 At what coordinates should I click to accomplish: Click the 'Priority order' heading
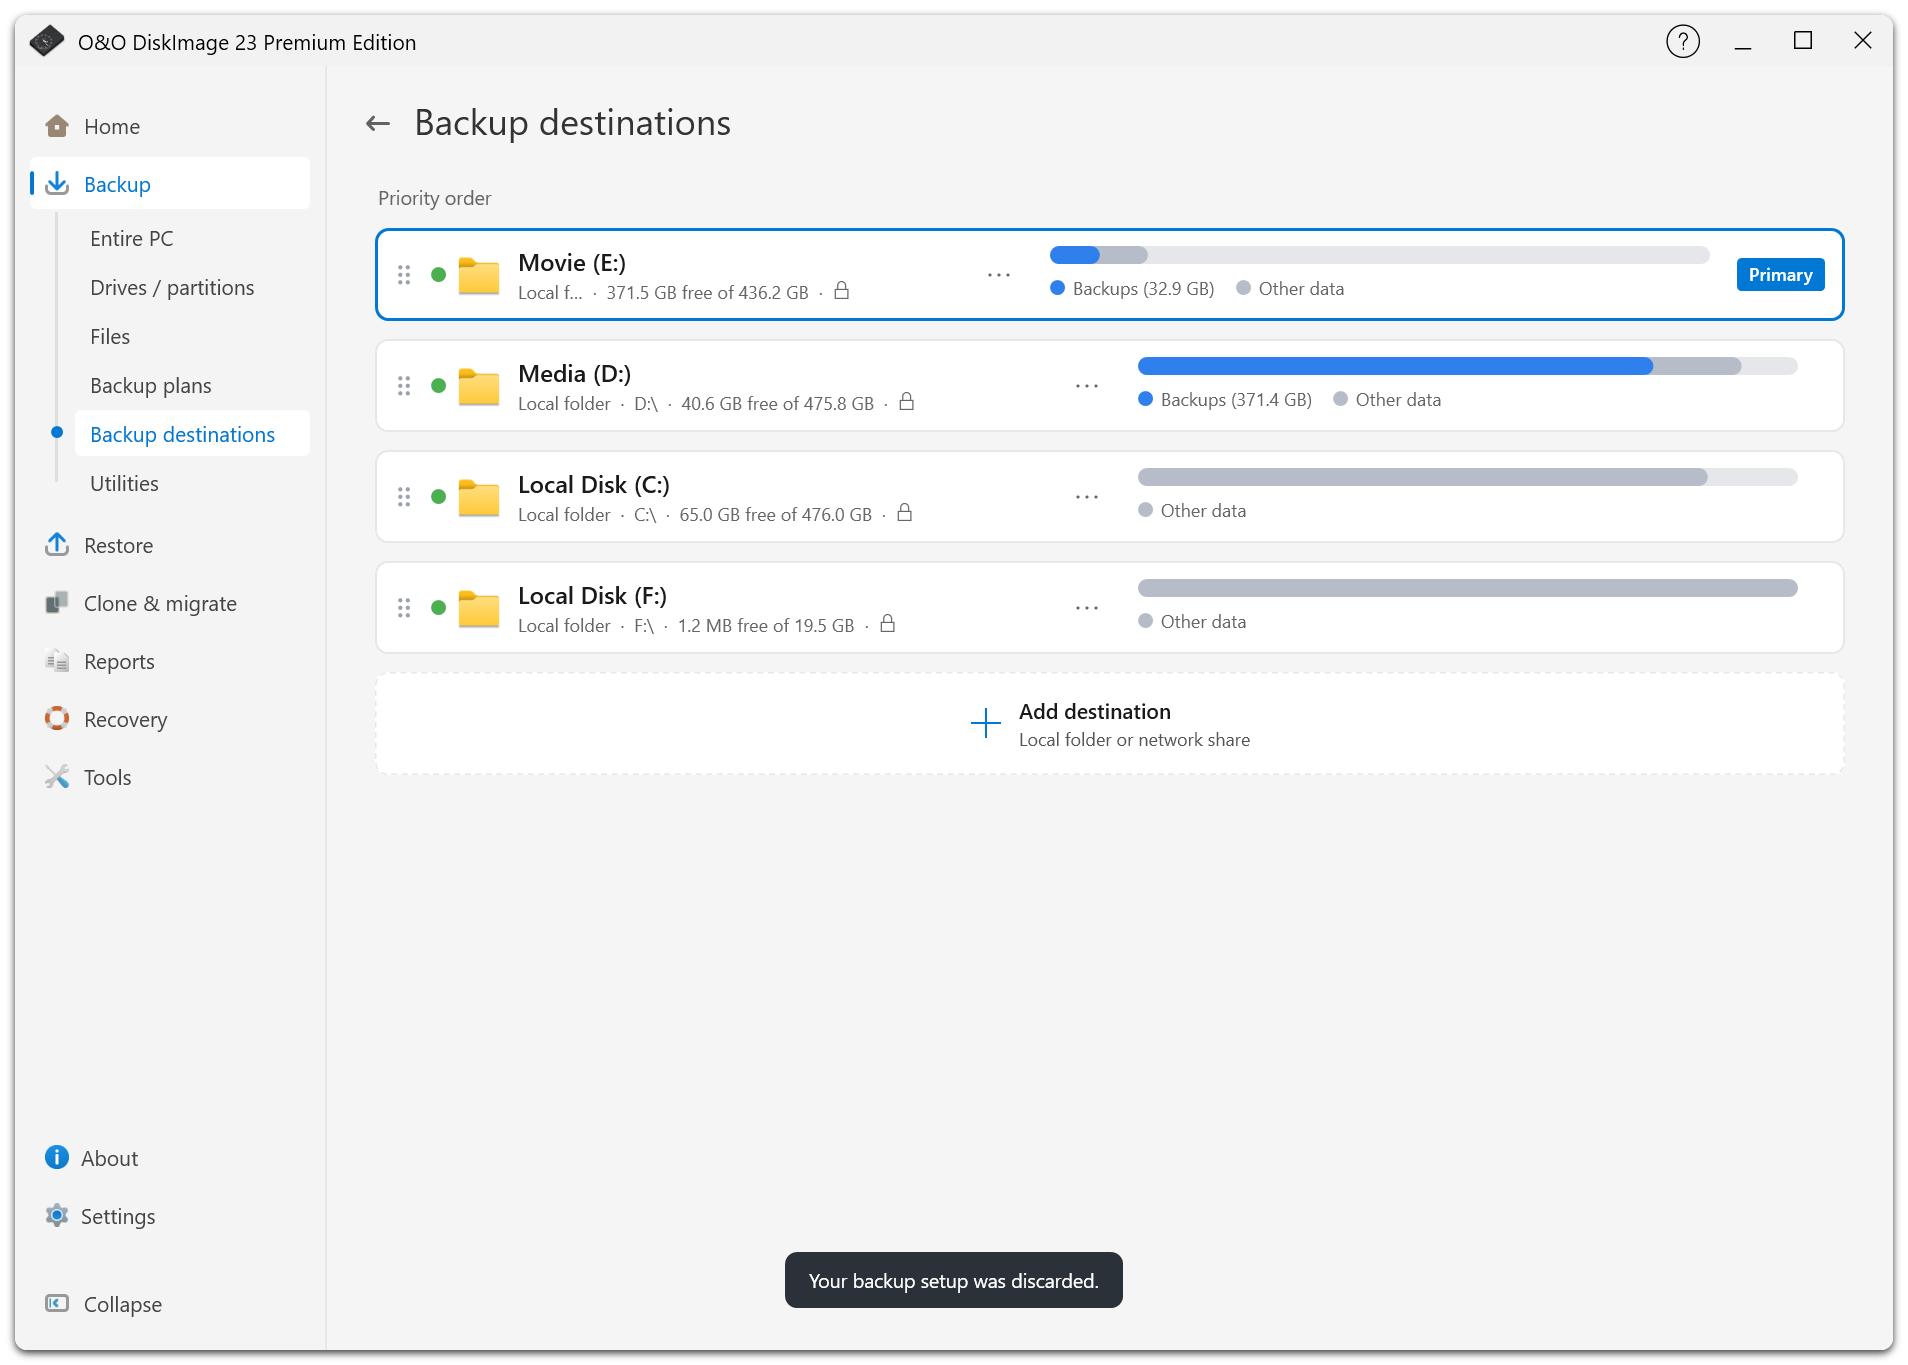point(435,198)
